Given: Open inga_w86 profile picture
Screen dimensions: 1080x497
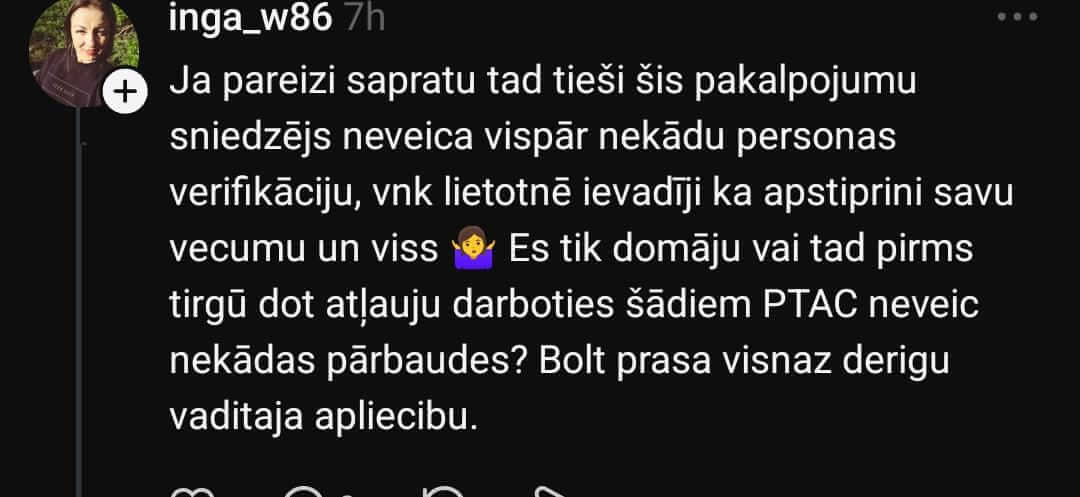Looking at the screenshot, I should coord(83,52).
